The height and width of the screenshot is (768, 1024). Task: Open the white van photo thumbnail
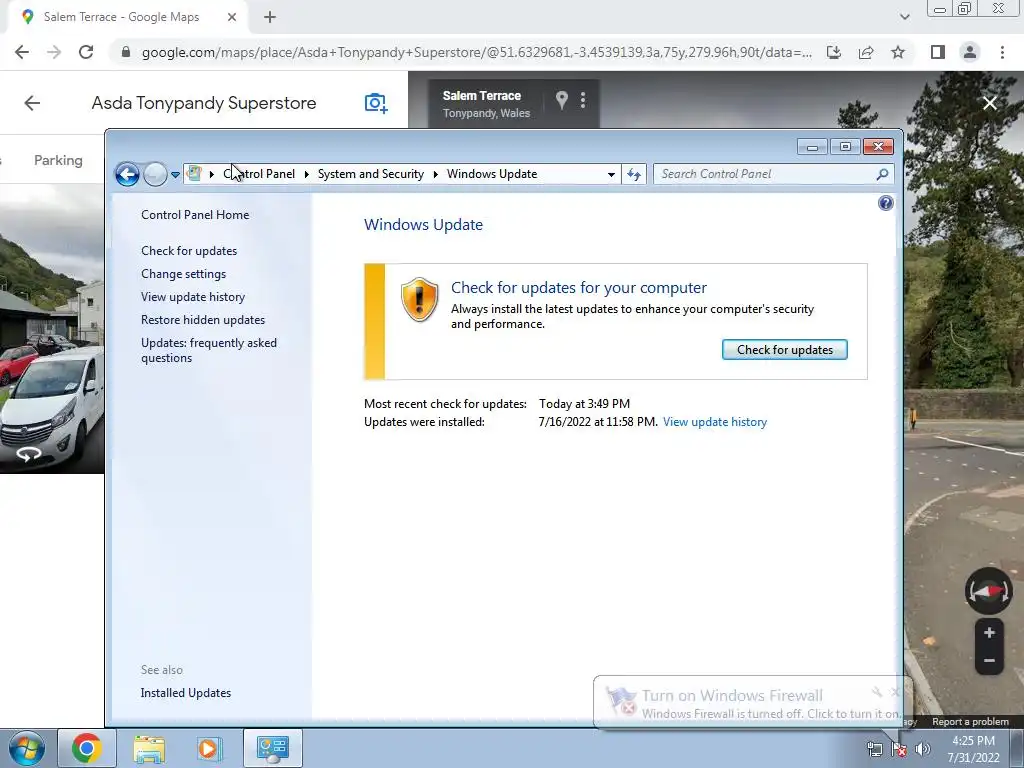(x=52, y=328)
